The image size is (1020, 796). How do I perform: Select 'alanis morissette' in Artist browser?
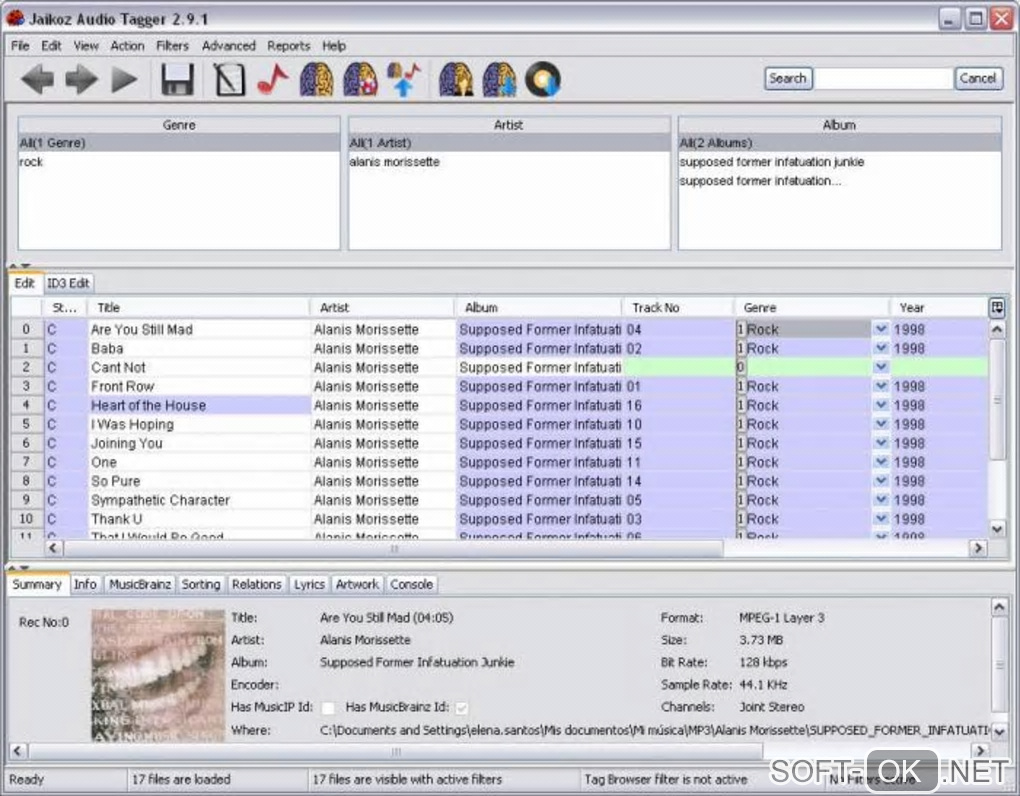(x=509, y=162)
